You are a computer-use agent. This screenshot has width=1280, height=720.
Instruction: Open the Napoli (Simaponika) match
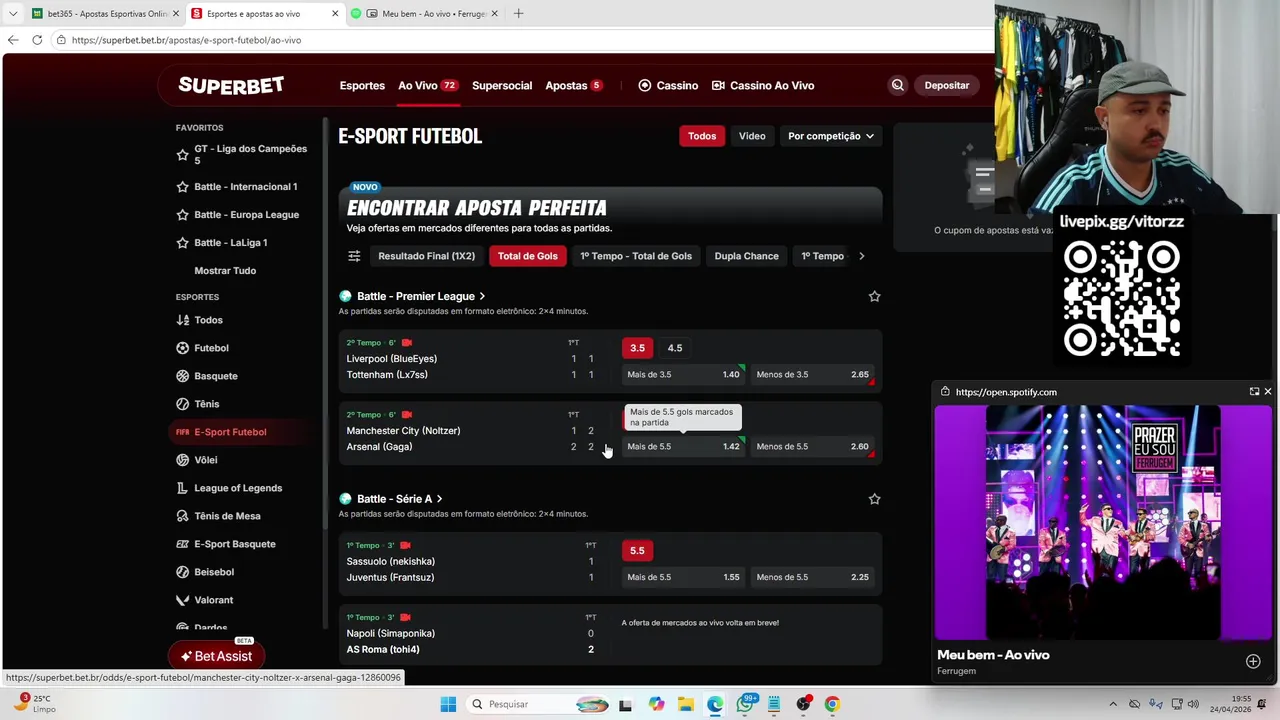coord(391,634)
